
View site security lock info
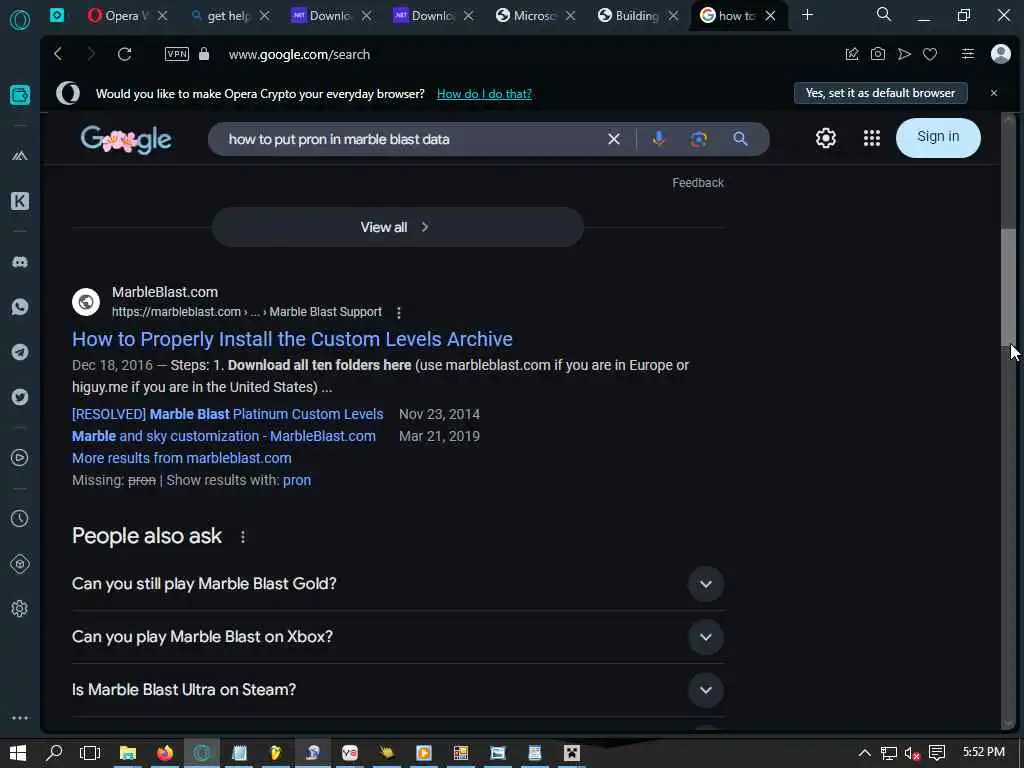coord(204,54)
